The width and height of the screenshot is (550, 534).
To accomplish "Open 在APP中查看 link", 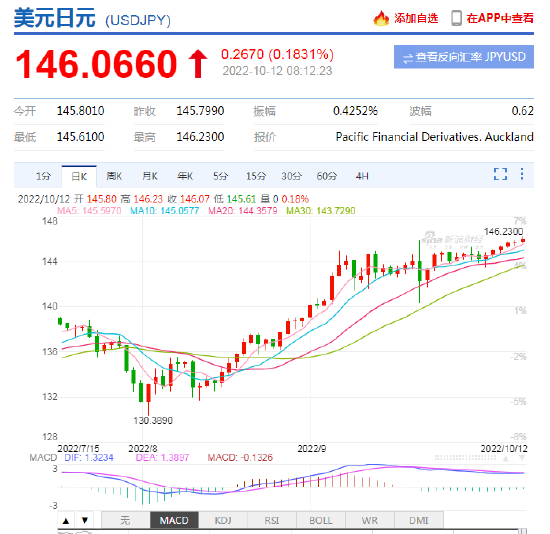I will tap(500, 18).
